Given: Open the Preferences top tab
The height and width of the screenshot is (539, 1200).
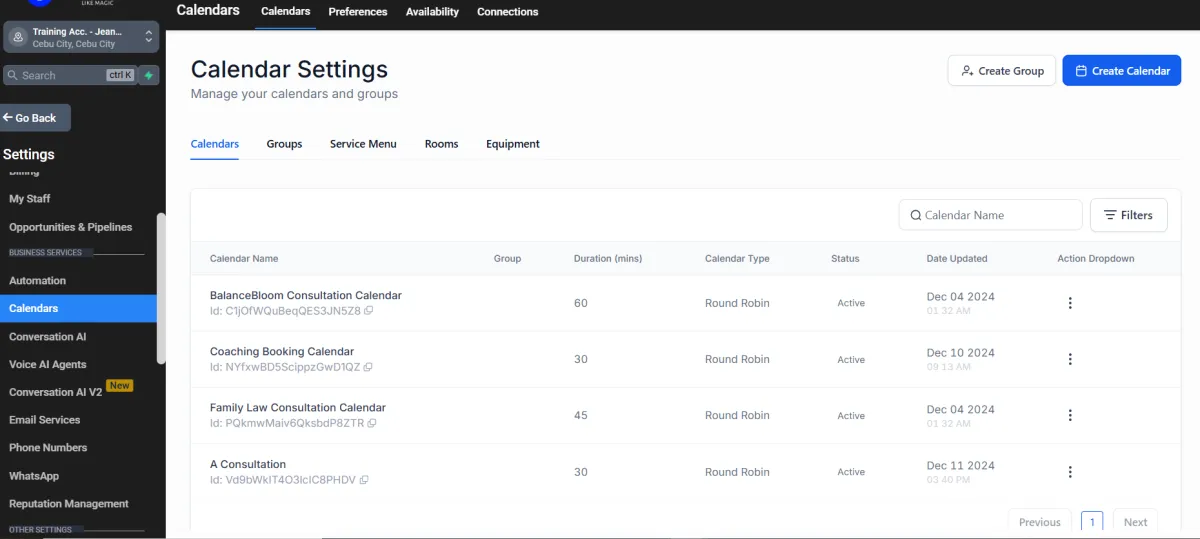Looking at the screenshot, I should (358, 12).
